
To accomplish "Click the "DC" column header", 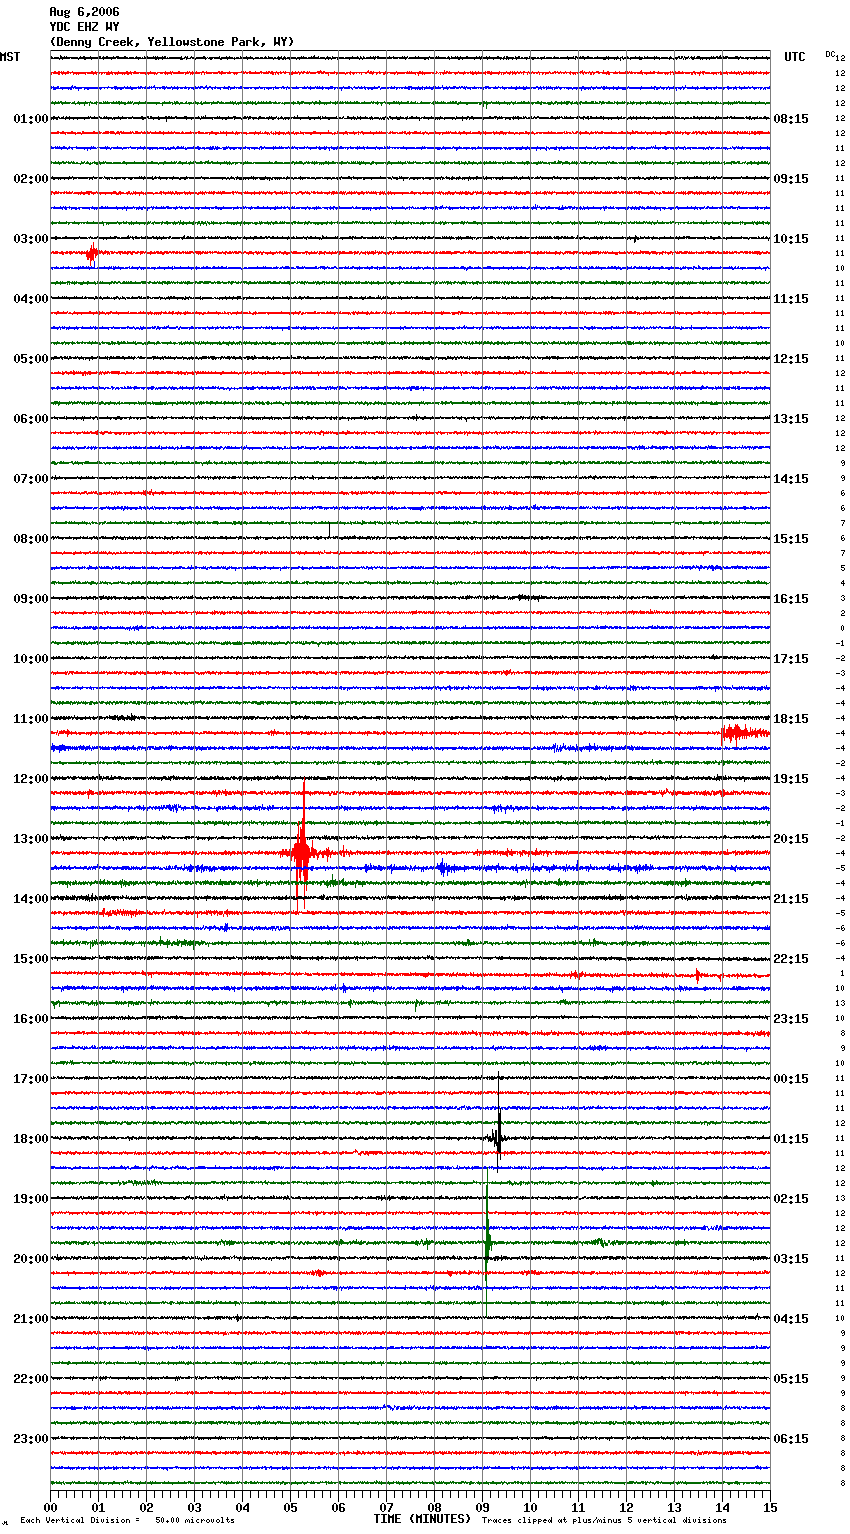I will [x=830, y=54].
